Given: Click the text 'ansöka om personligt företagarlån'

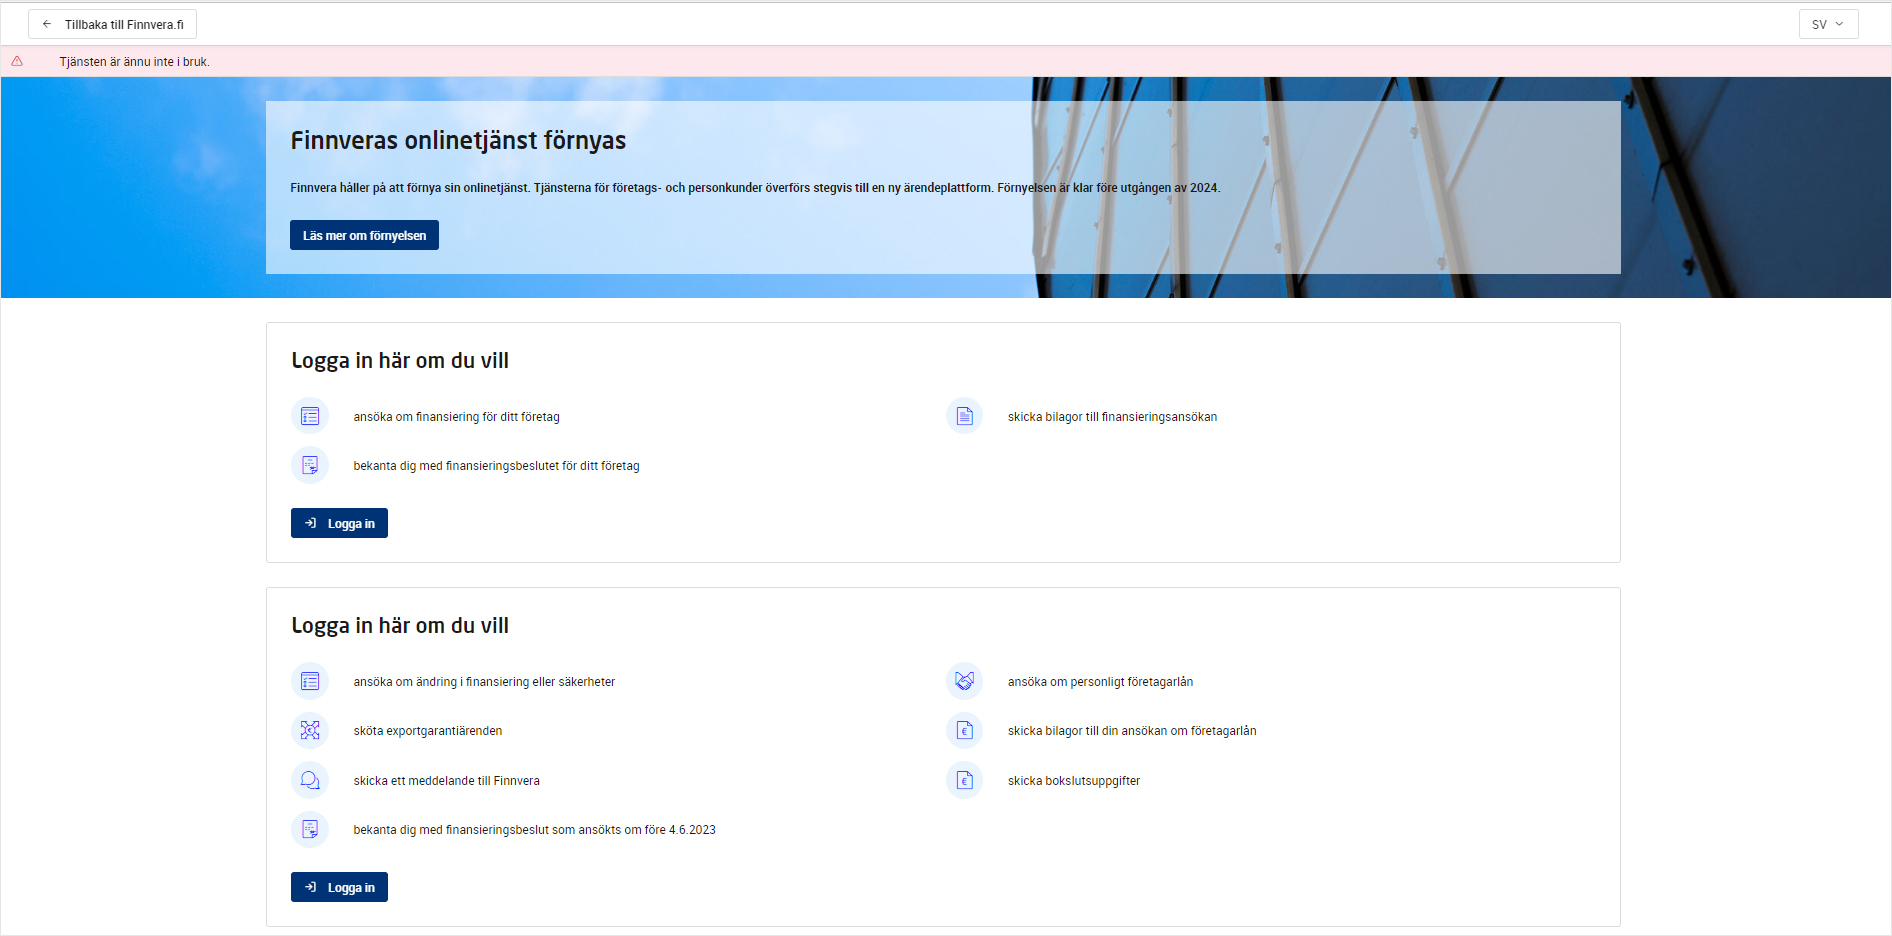Looking at the screenshot, I should pyautogui.click(x=1100, y=682).
